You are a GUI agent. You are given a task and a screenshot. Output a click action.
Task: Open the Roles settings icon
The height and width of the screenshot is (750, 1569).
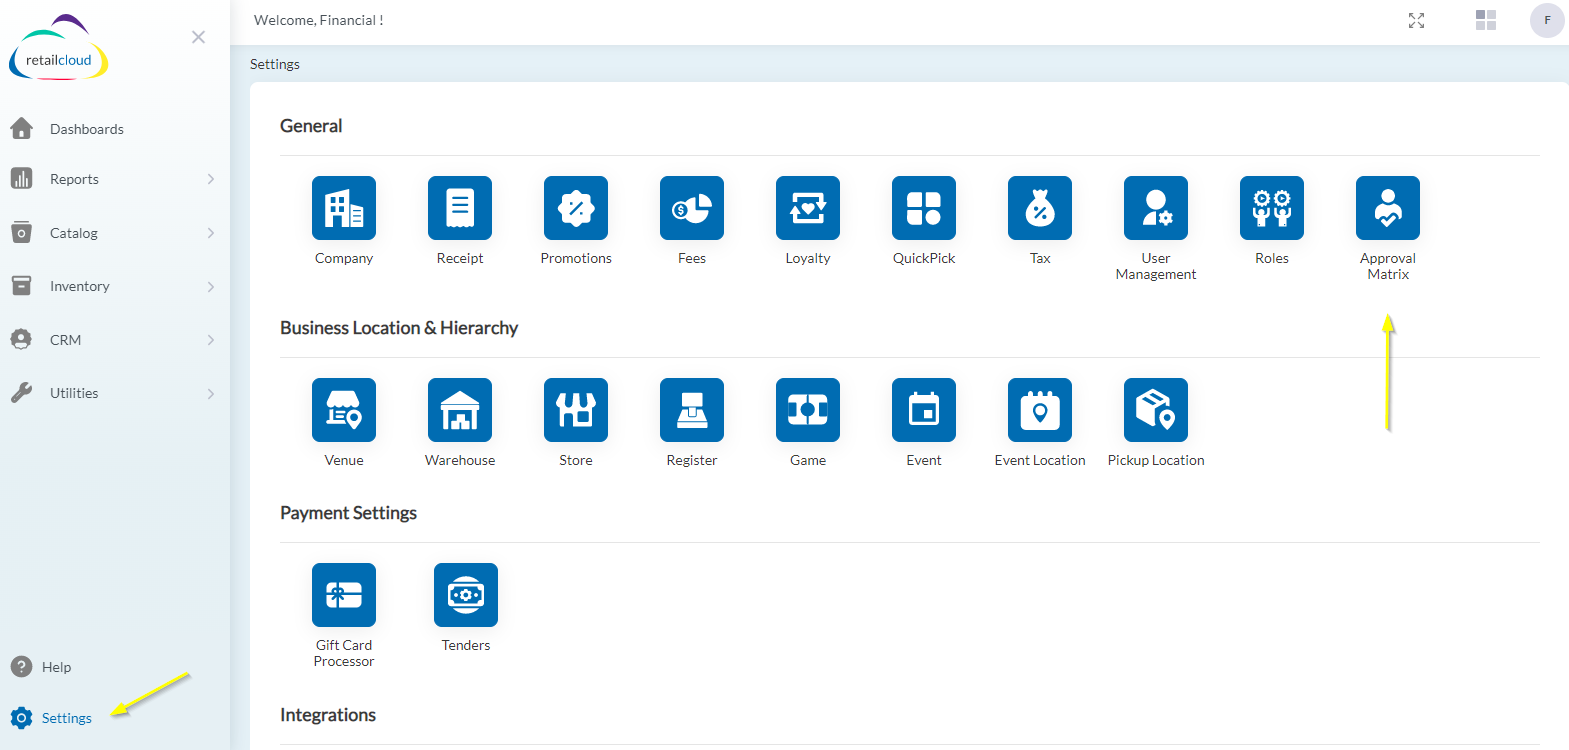point(1272,208)
